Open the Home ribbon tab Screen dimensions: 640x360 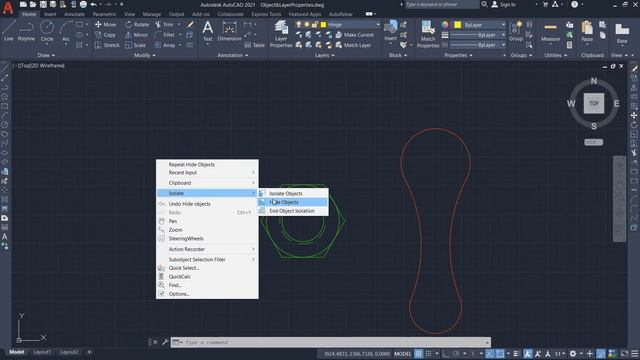(29, 14)
